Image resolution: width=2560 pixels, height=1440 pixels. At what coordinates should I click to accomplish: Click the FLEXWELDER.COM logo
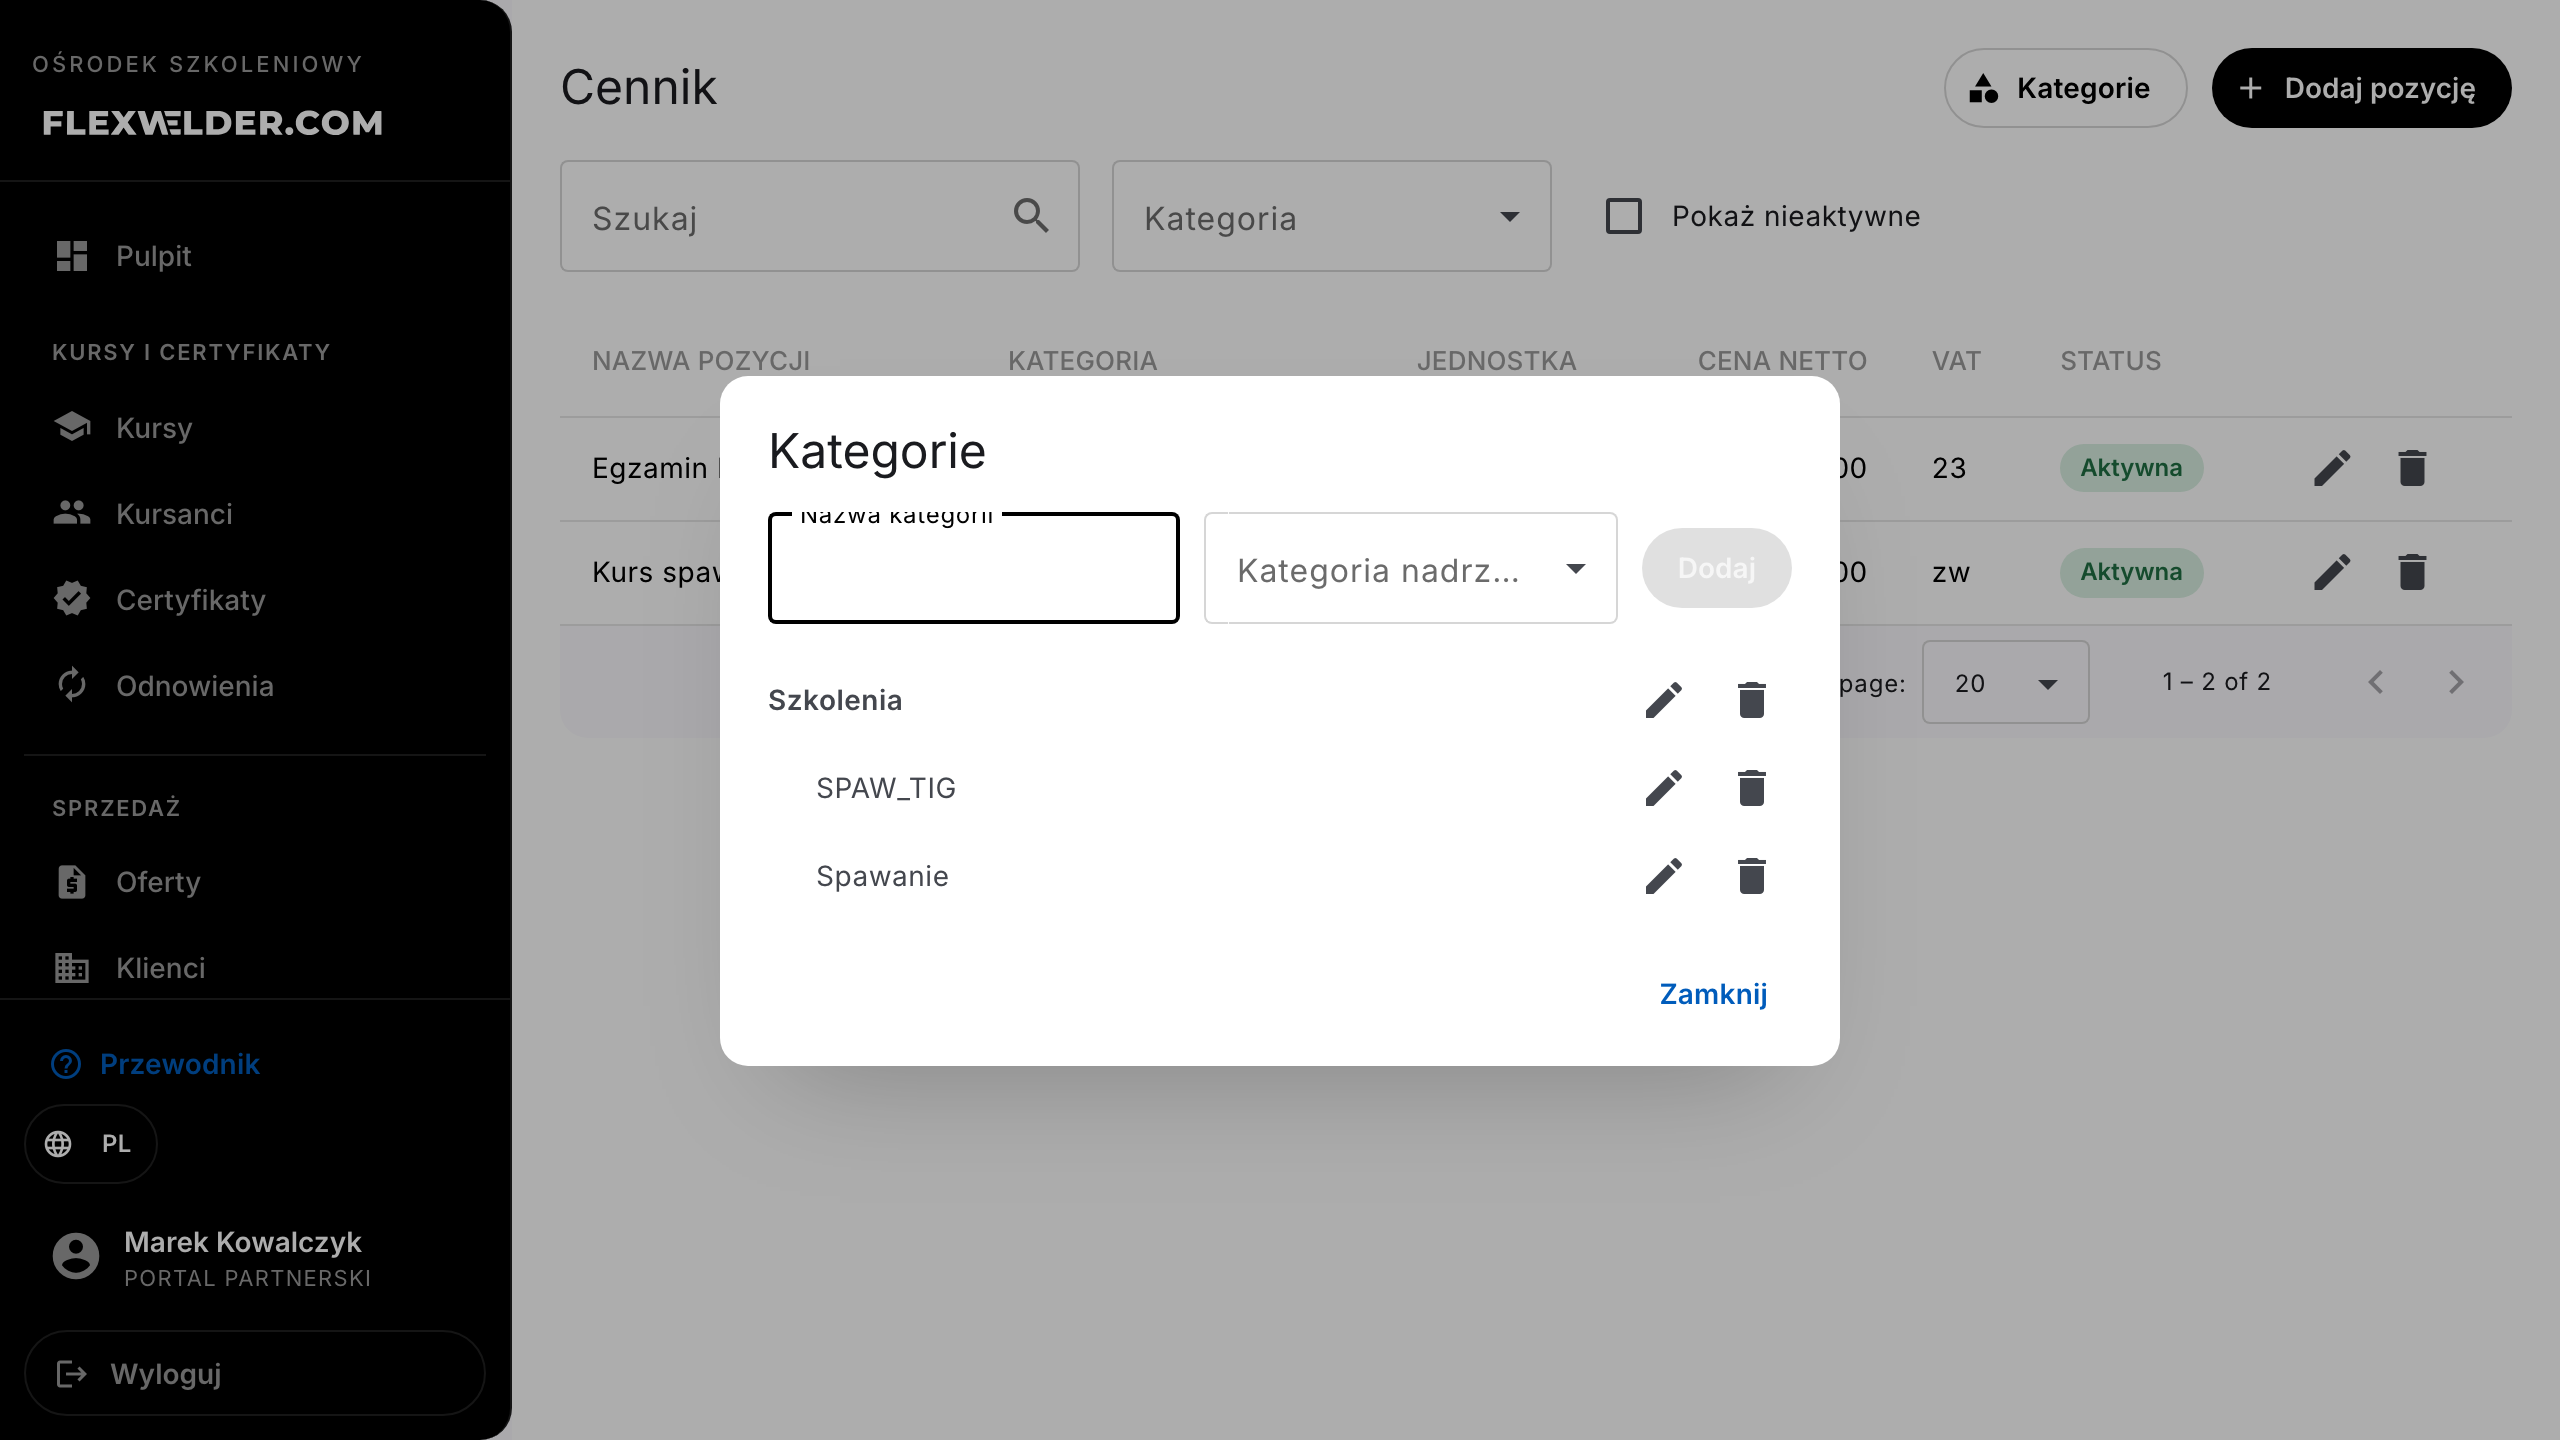[x=213, y=123]
